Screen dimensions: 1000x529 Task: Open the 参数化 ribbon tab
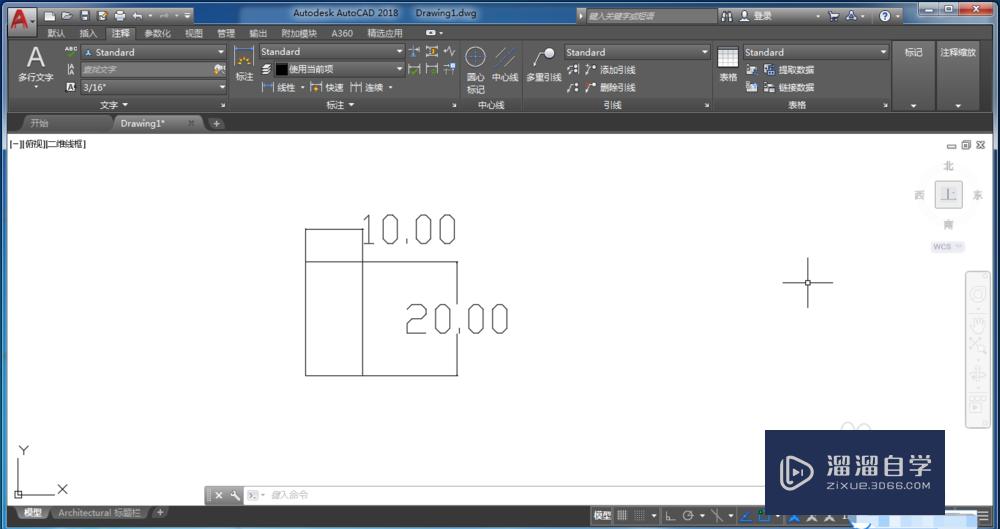(157, 33)
